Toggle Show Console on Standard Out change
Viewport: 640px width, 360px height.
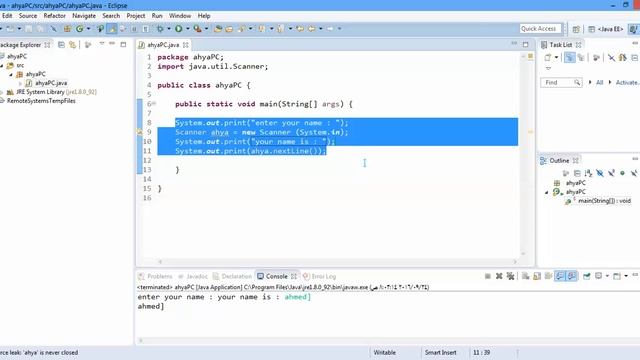(x=560, y=276)
